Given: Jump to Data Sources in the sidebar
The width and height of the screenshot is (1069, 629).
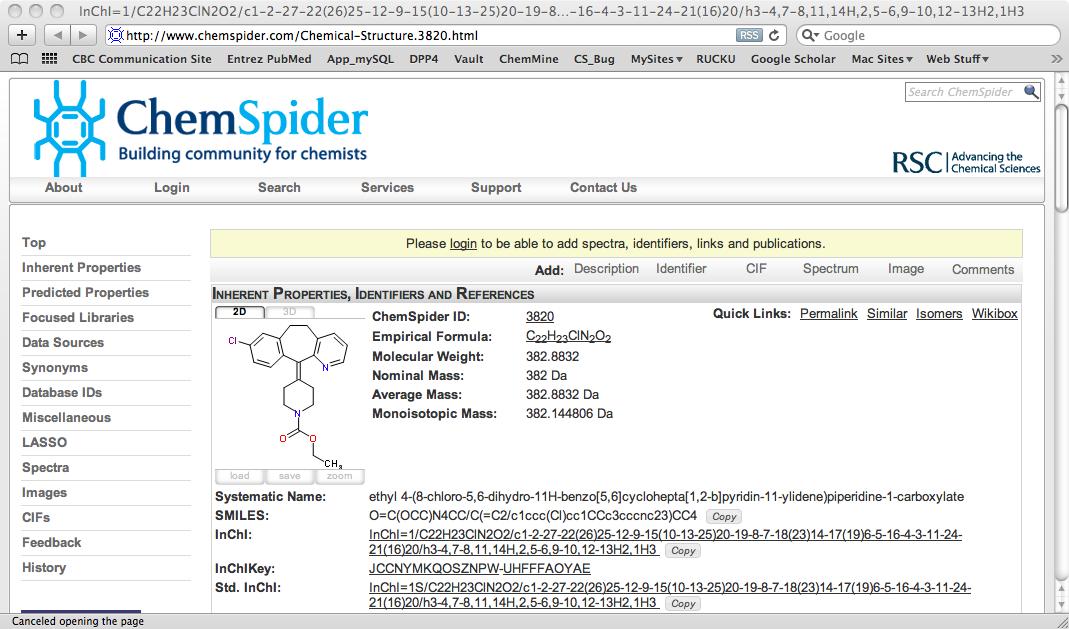Looking at the screenshot, I should point(63,343).
